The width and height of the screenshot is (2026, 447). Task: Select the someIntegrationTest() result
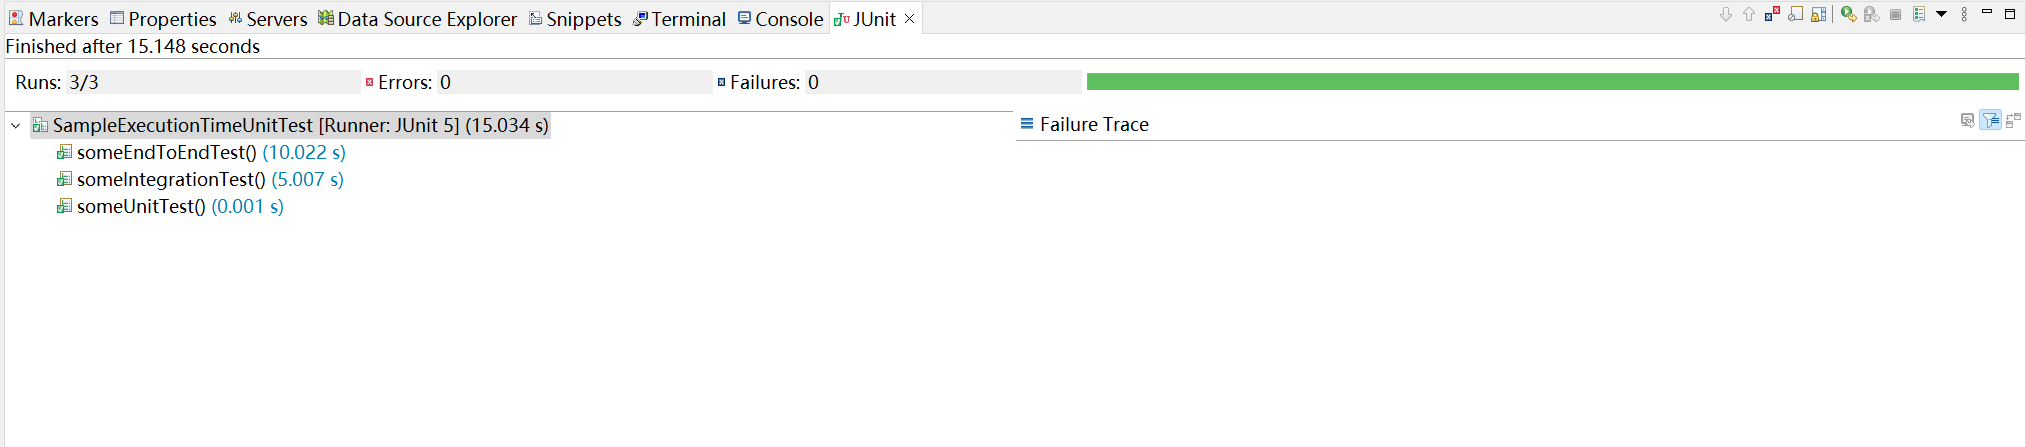pyautogui.click(x=199, y=179)
